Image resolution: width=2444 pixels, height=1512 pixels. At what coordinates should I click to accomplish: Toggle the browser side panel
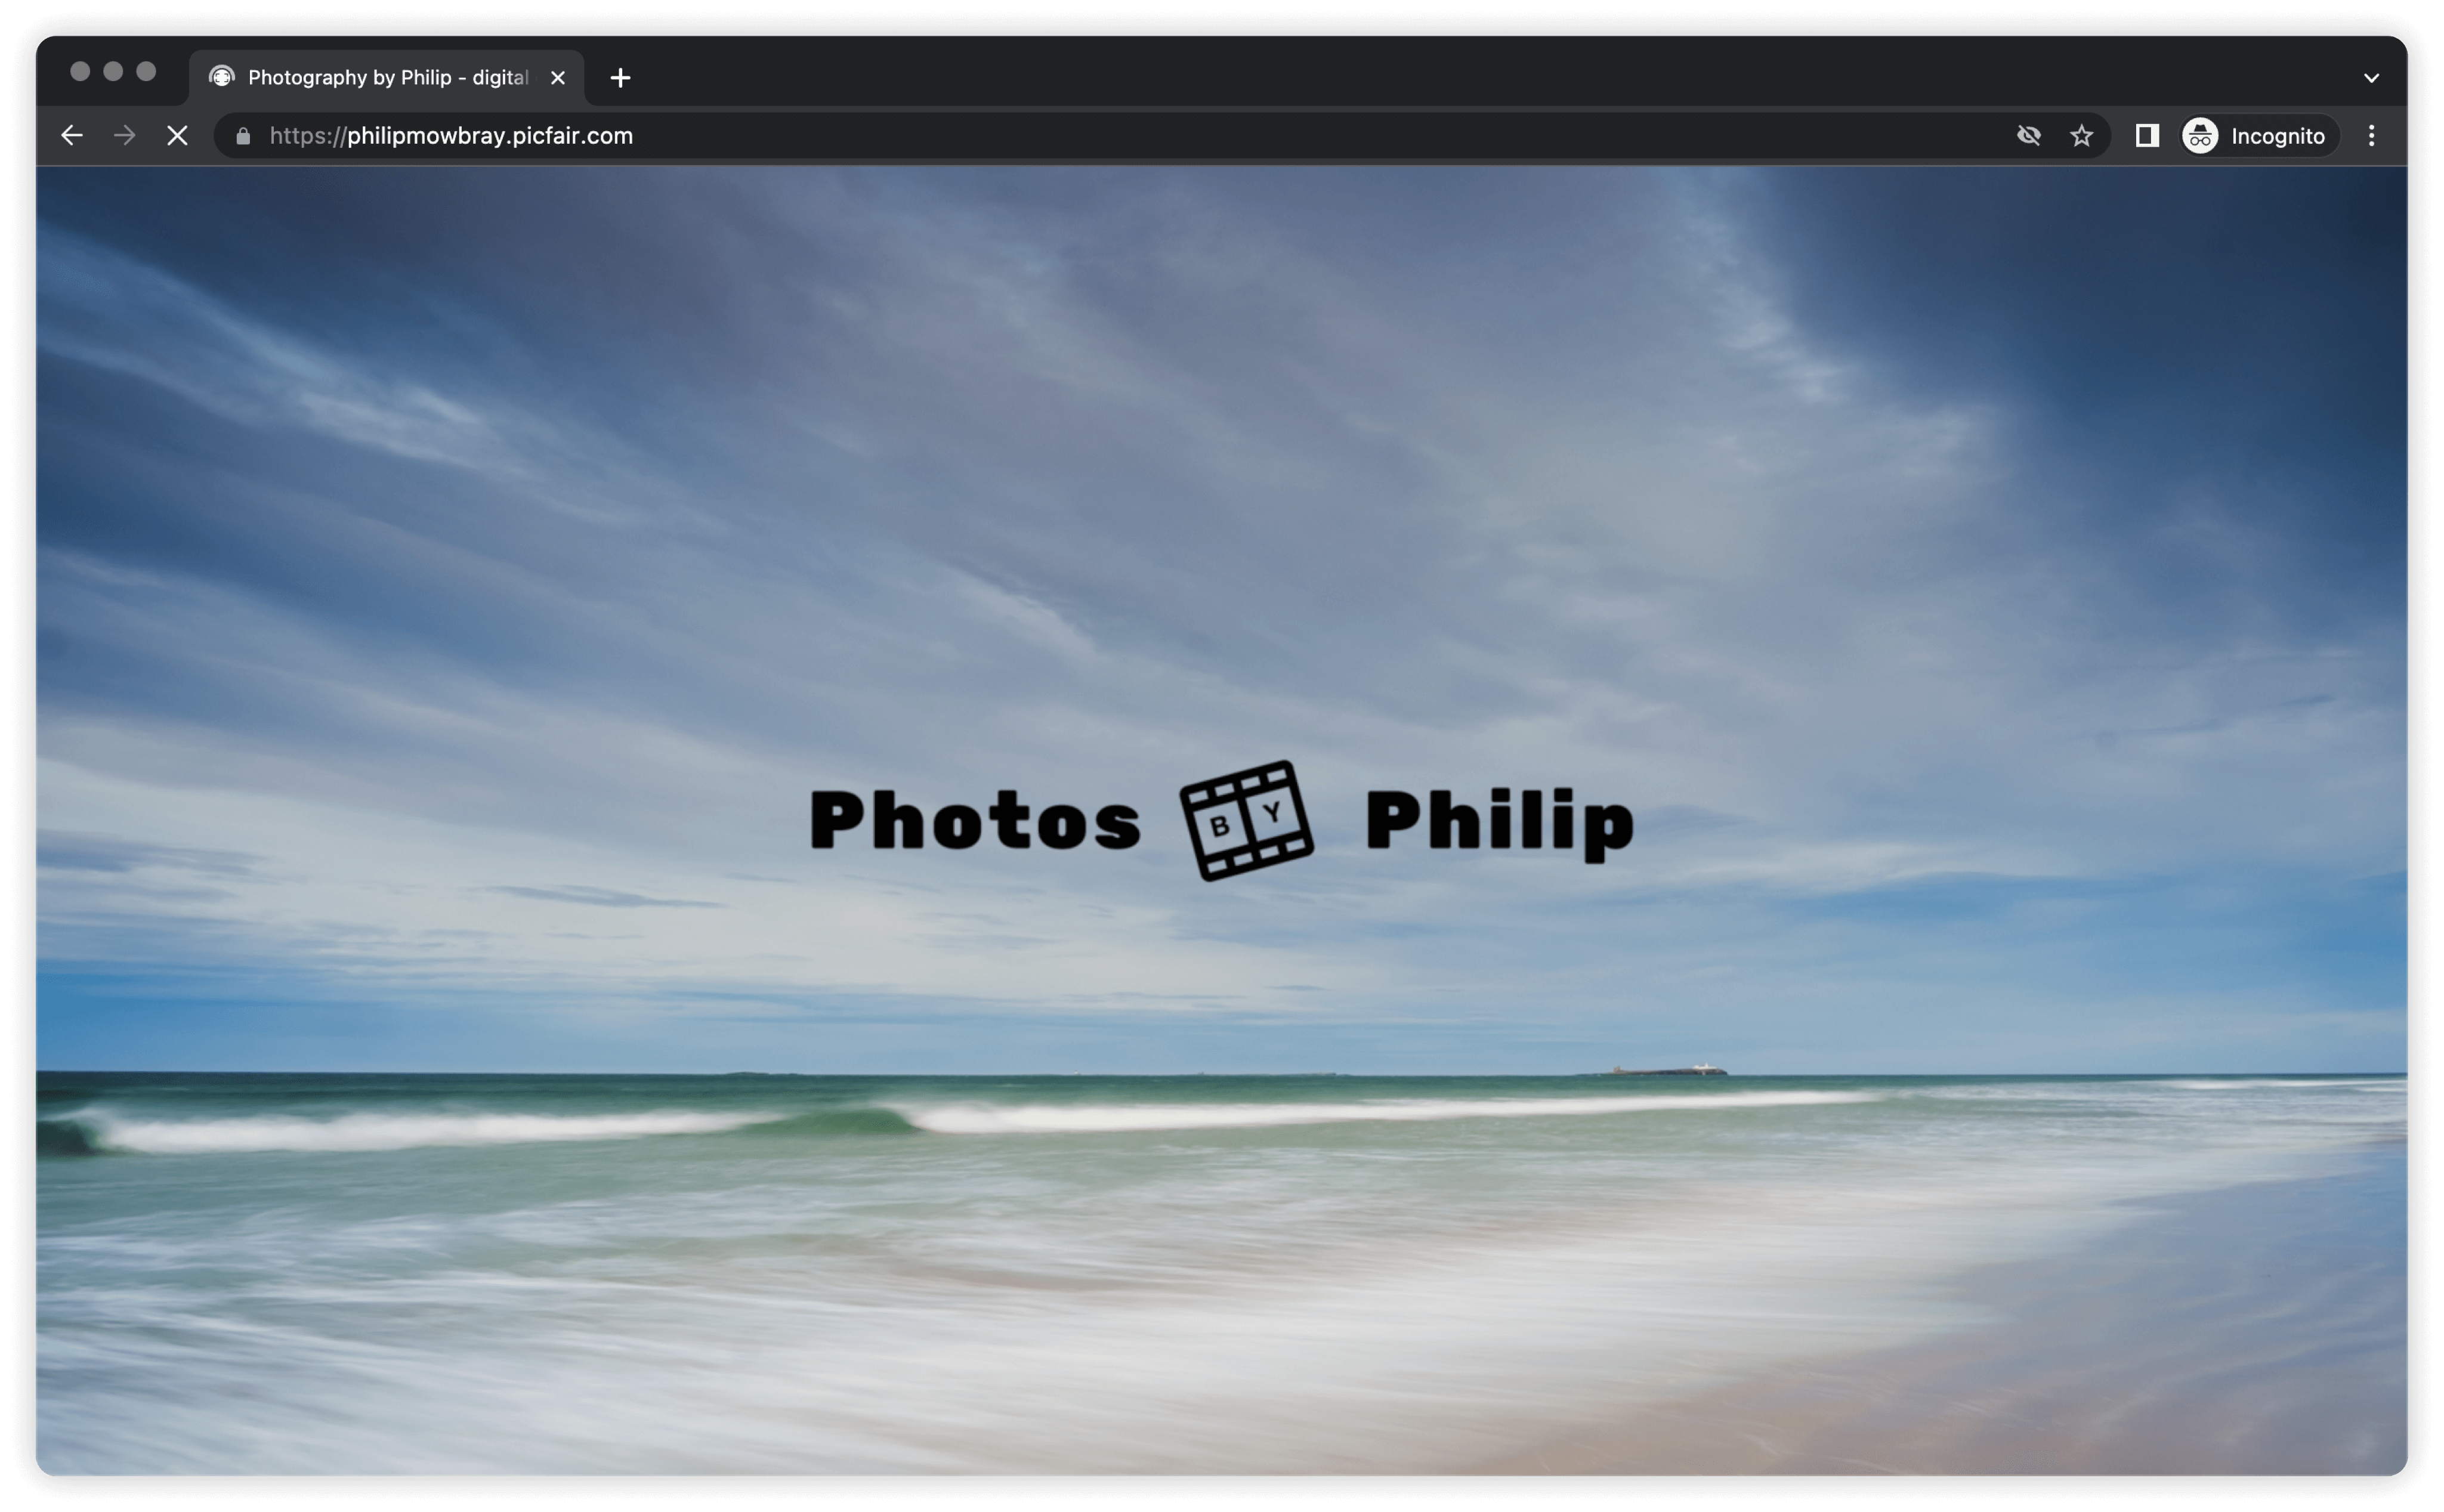(2146, 135)
